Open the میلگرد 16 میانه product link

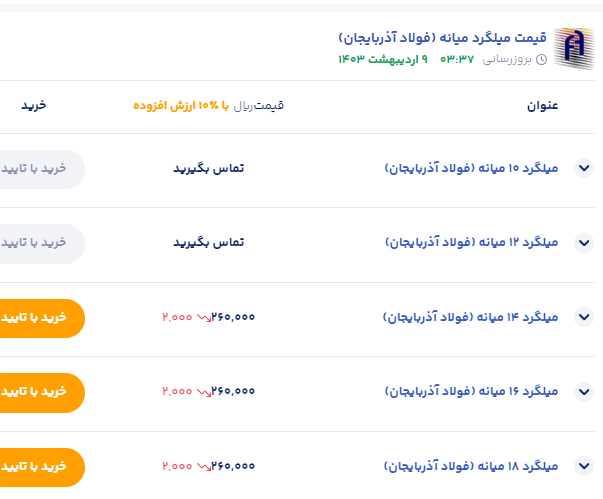point(471,391)
